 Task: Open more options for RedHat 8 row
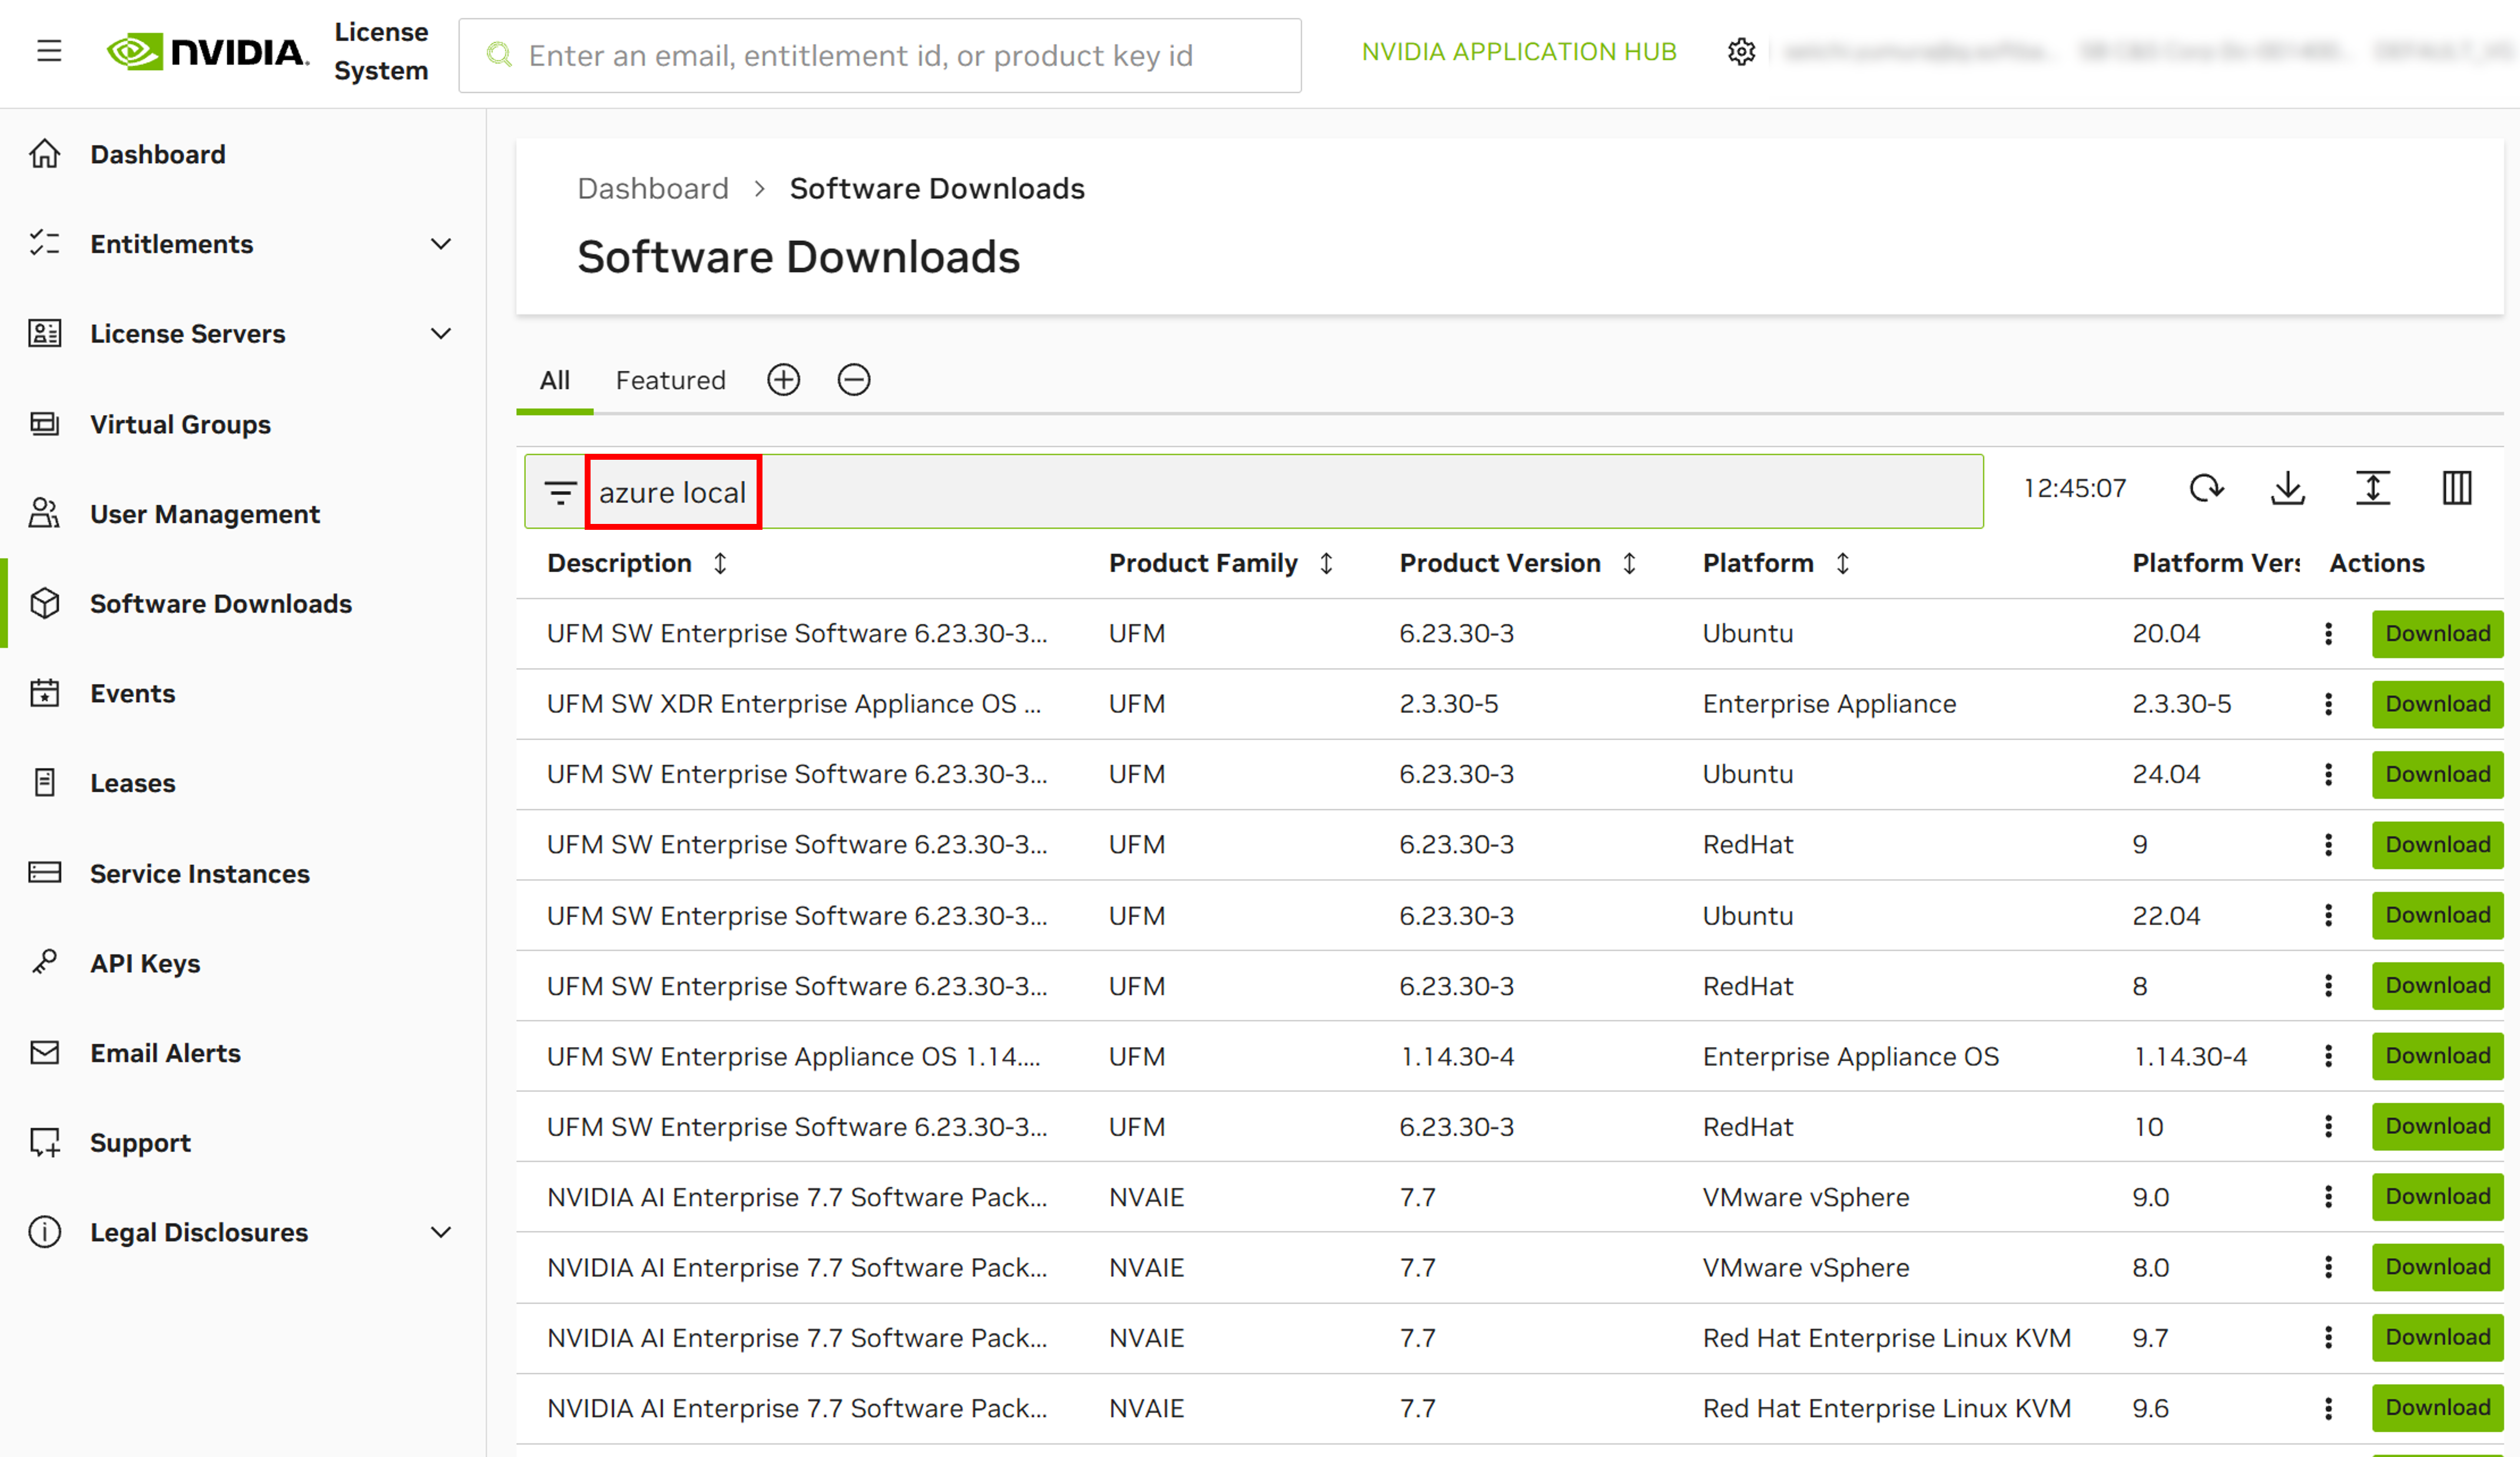2328,986
